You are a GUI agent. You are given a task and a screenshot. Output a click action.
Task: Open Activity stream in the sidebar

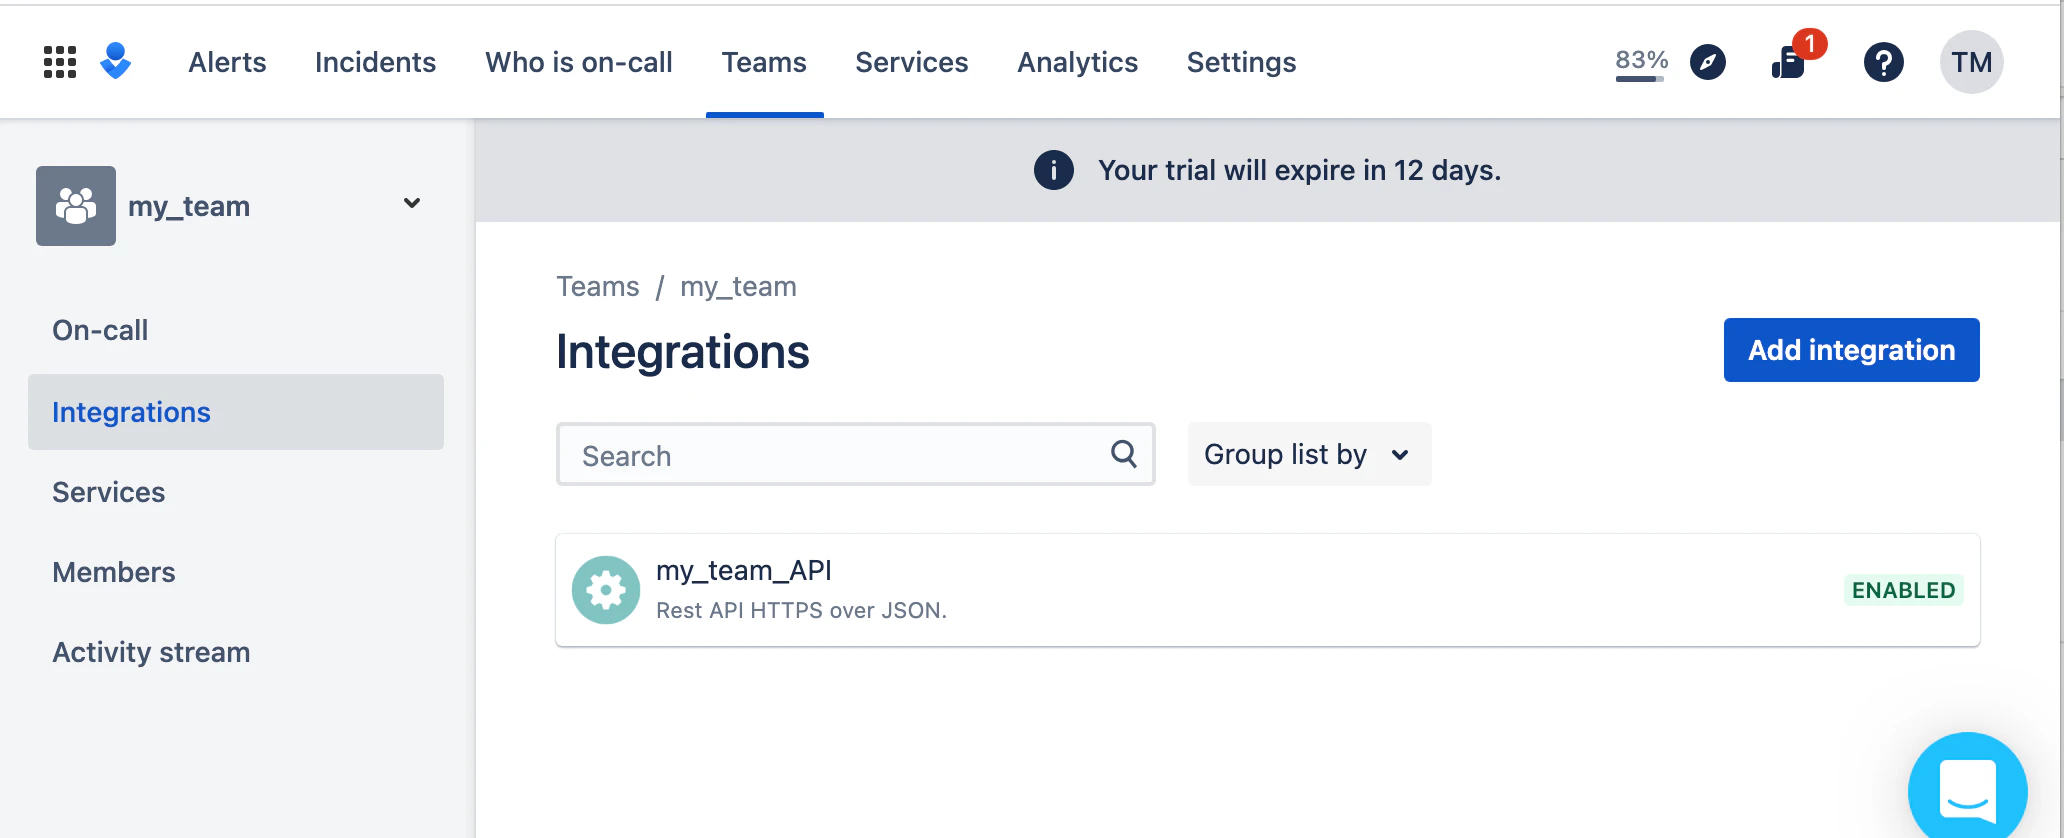[151, 652]
